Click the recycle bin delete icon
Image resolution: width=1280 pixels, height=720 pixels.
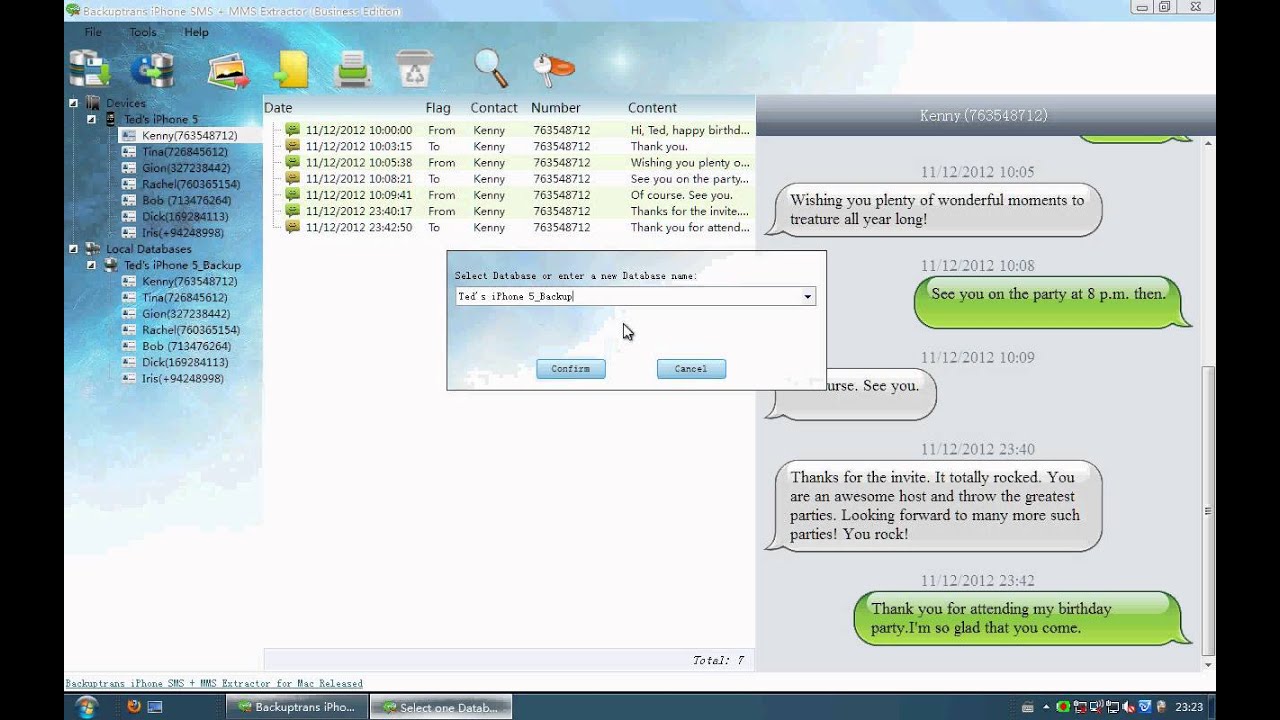(414, 69)
